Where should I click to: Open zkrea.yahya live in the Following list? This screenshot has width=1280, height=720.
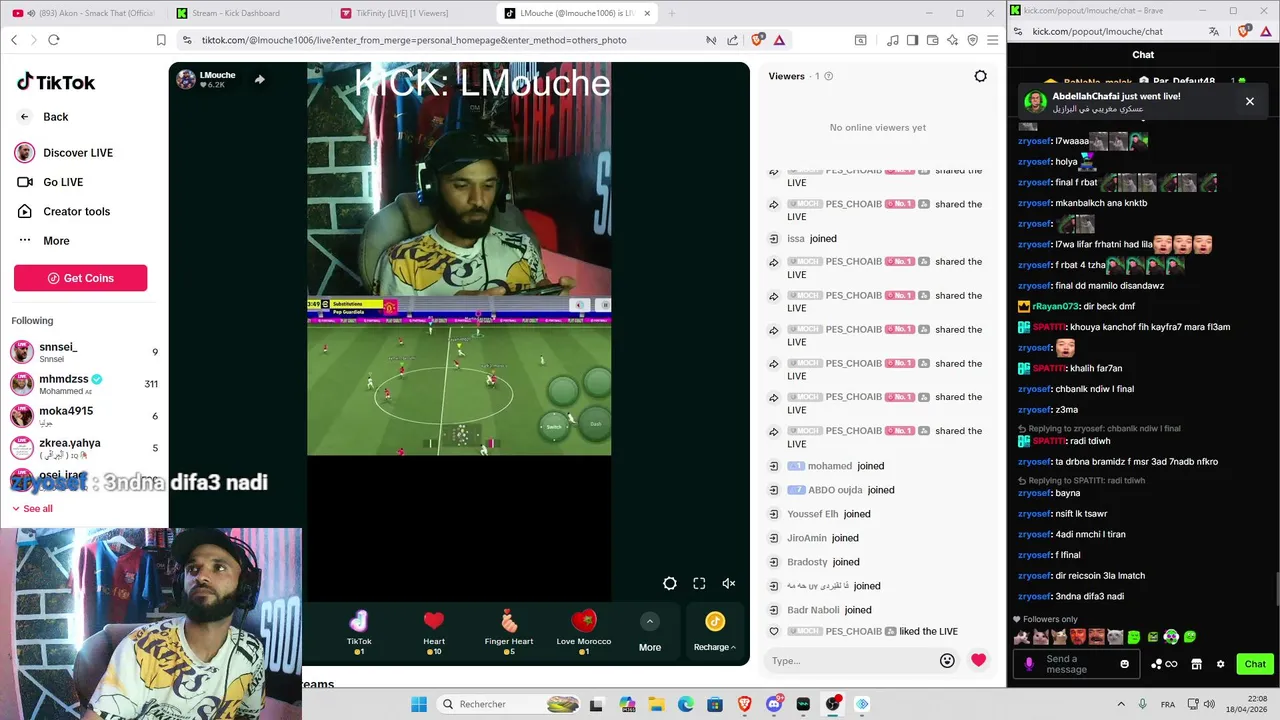(84, 448)
